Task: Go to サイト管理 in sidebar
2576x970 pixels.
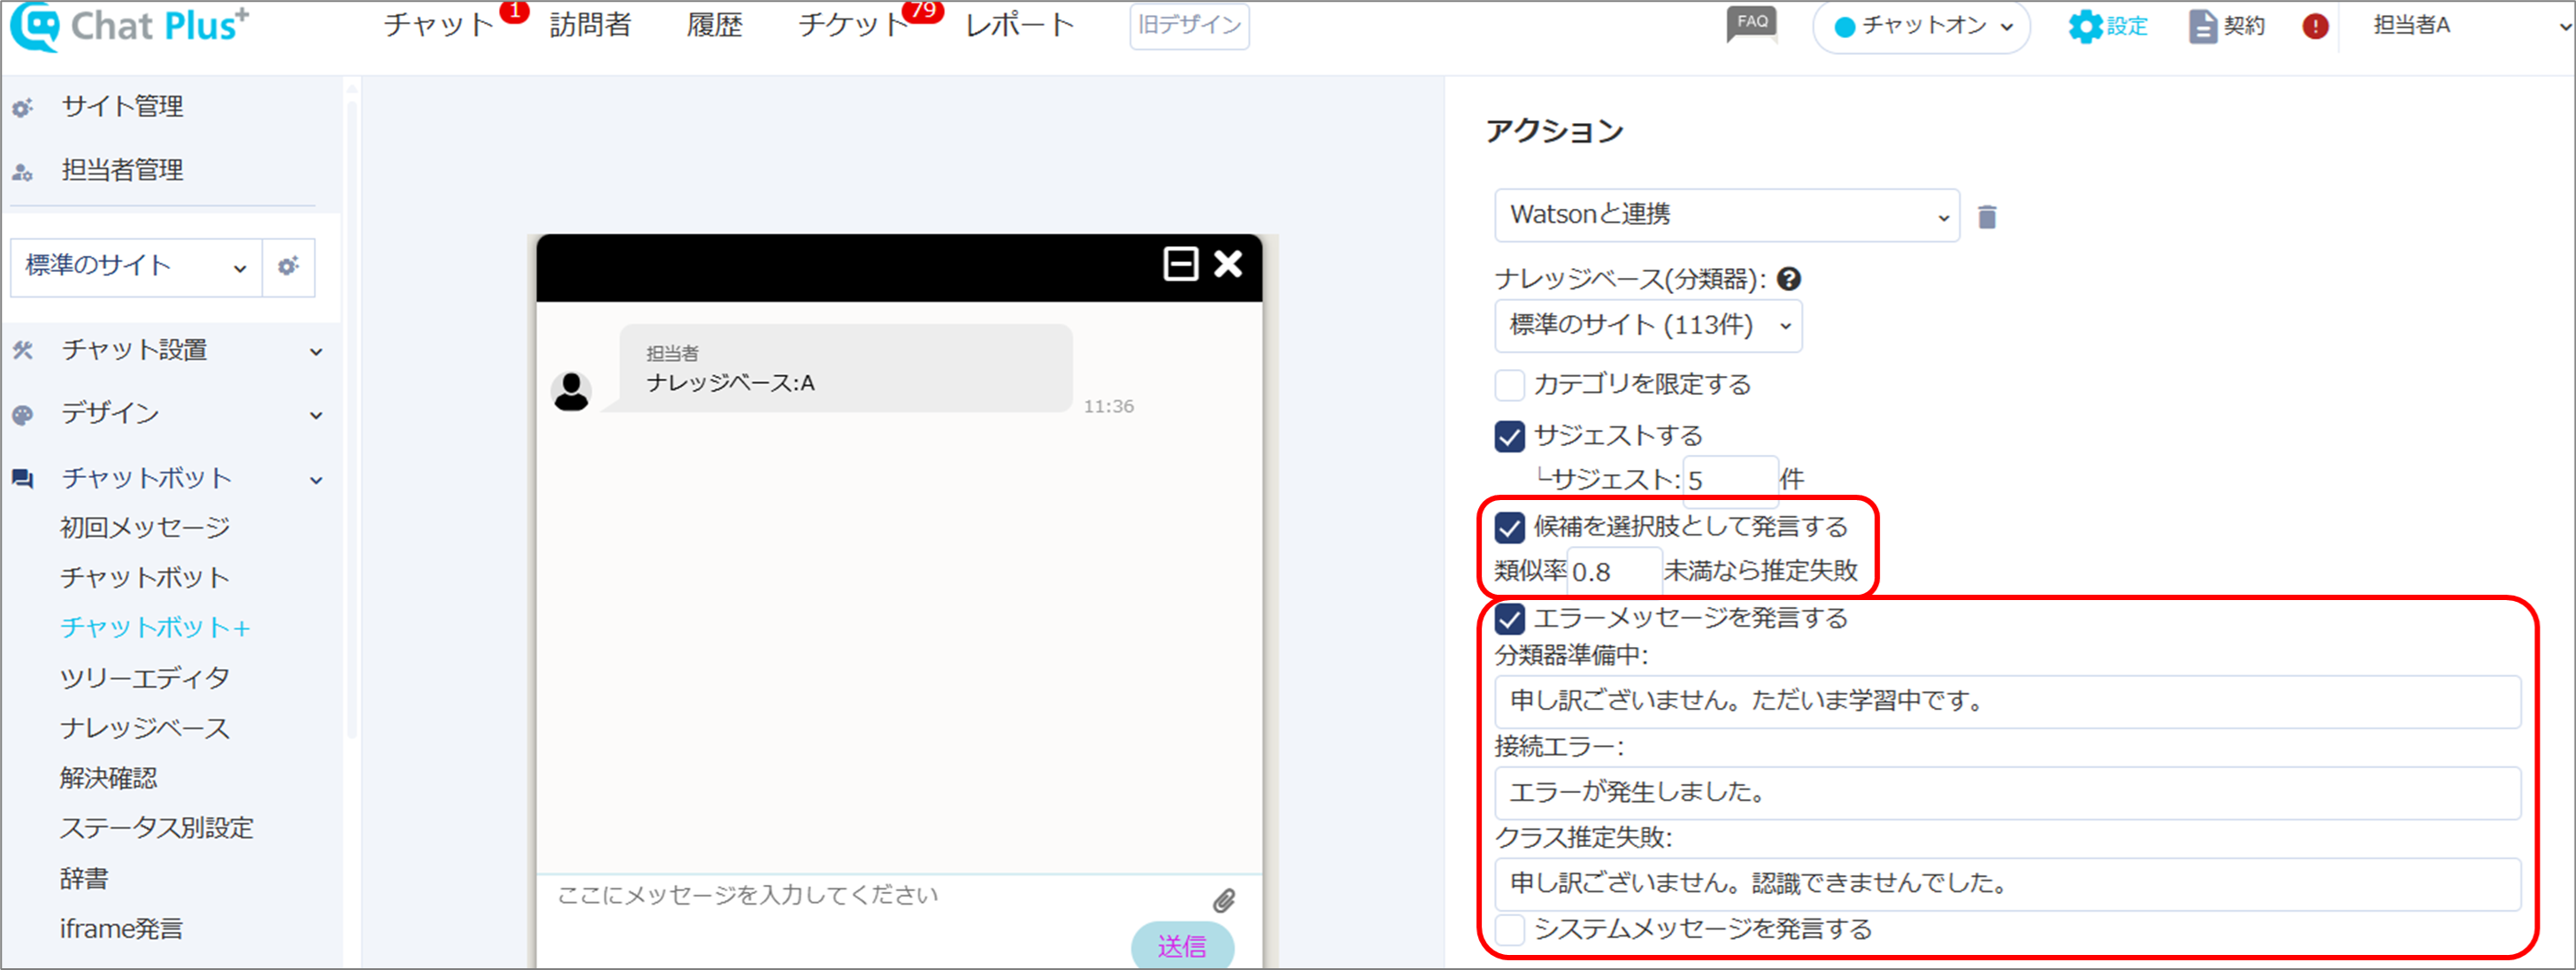Action: pyautogui.click(x=122, y=106)
